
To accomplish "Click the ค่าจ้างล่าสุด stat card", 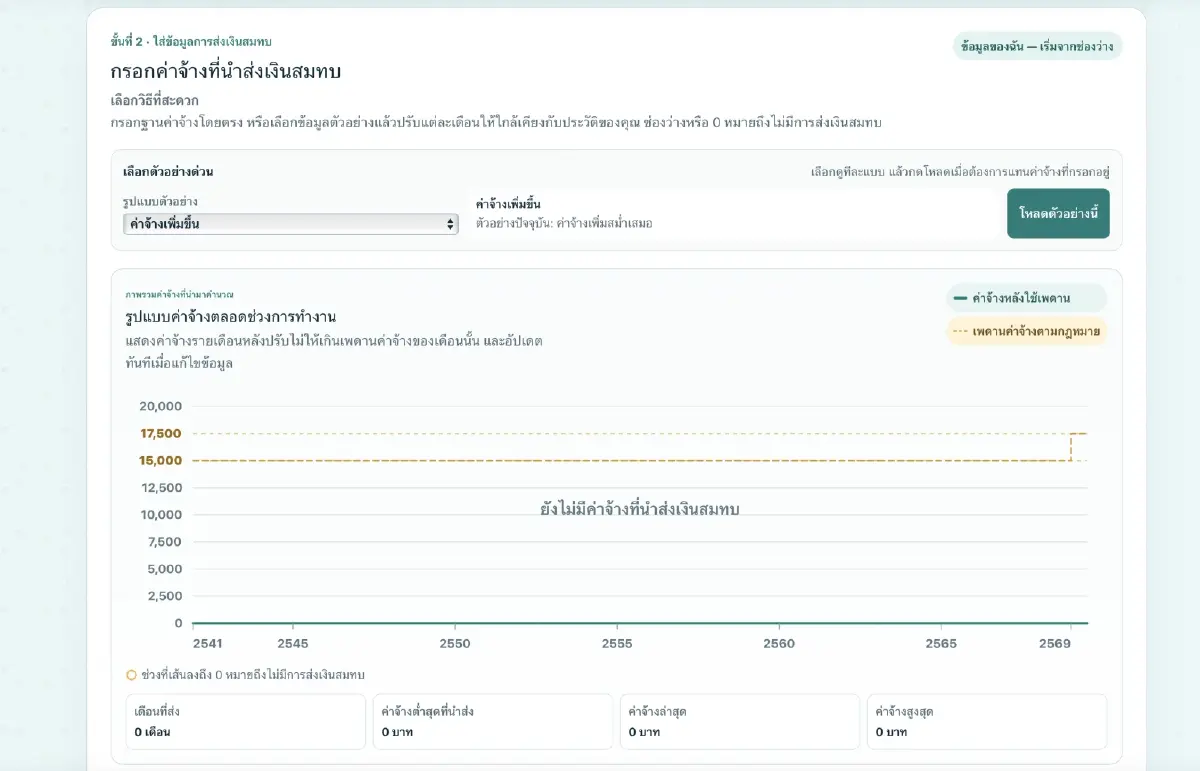I will pyautogui.click(x=740, y=721).
